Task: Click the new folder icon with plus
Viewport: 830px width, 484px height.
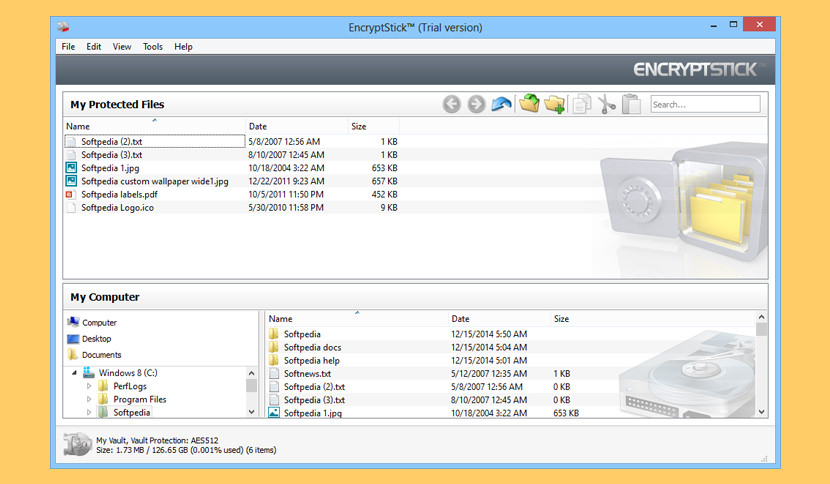Action: coord(554,104)
